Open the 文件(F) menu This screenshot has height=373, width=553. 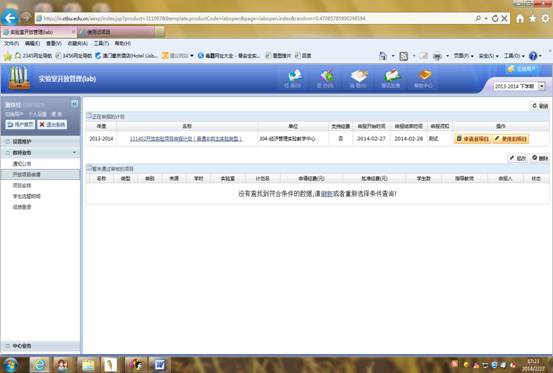coord(11,43)
